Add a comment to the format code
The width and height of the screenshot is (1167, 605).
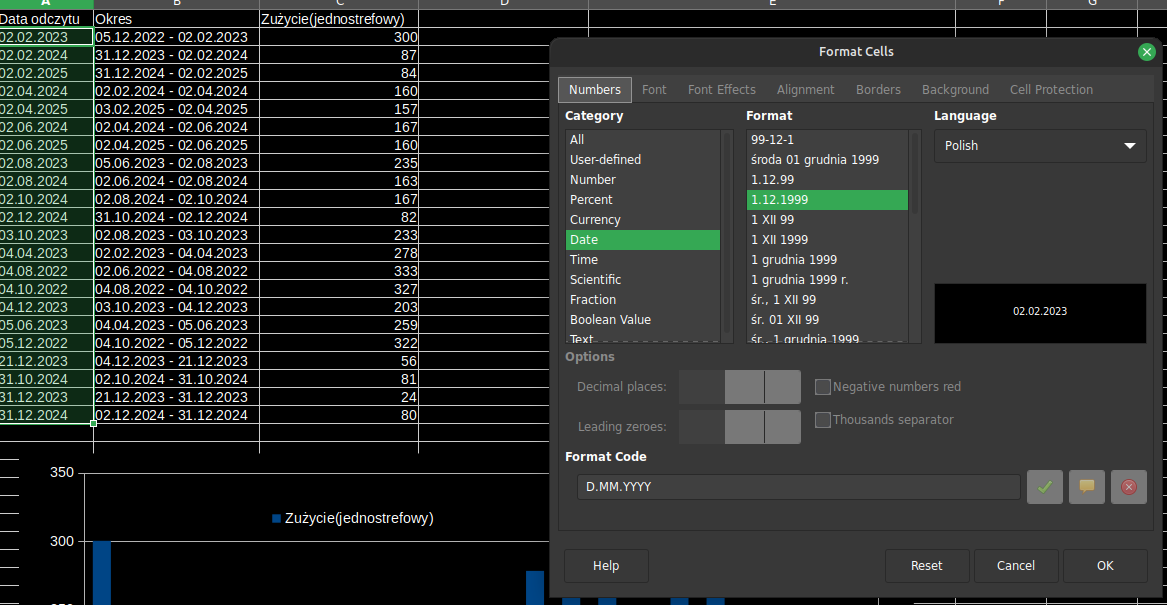click(1086, 487)
